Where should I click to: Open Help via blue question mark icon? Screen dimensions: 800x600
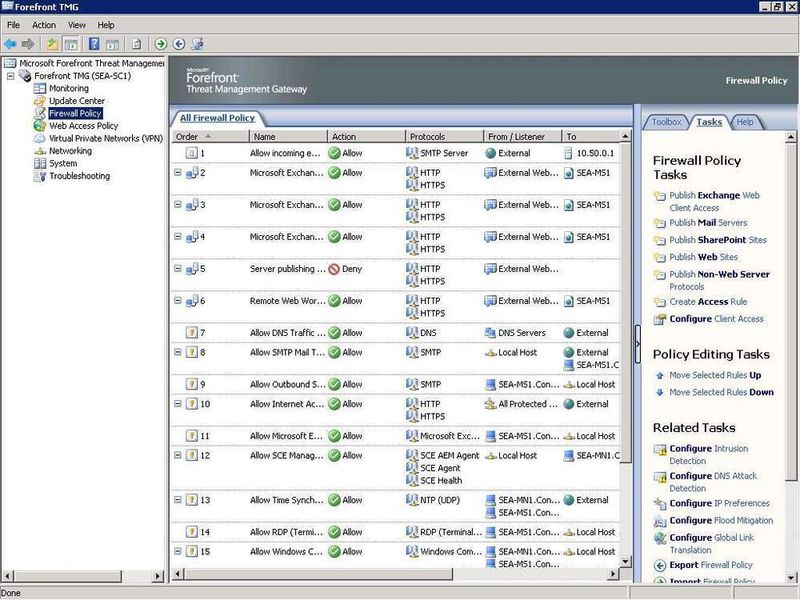tap(94, 44)
